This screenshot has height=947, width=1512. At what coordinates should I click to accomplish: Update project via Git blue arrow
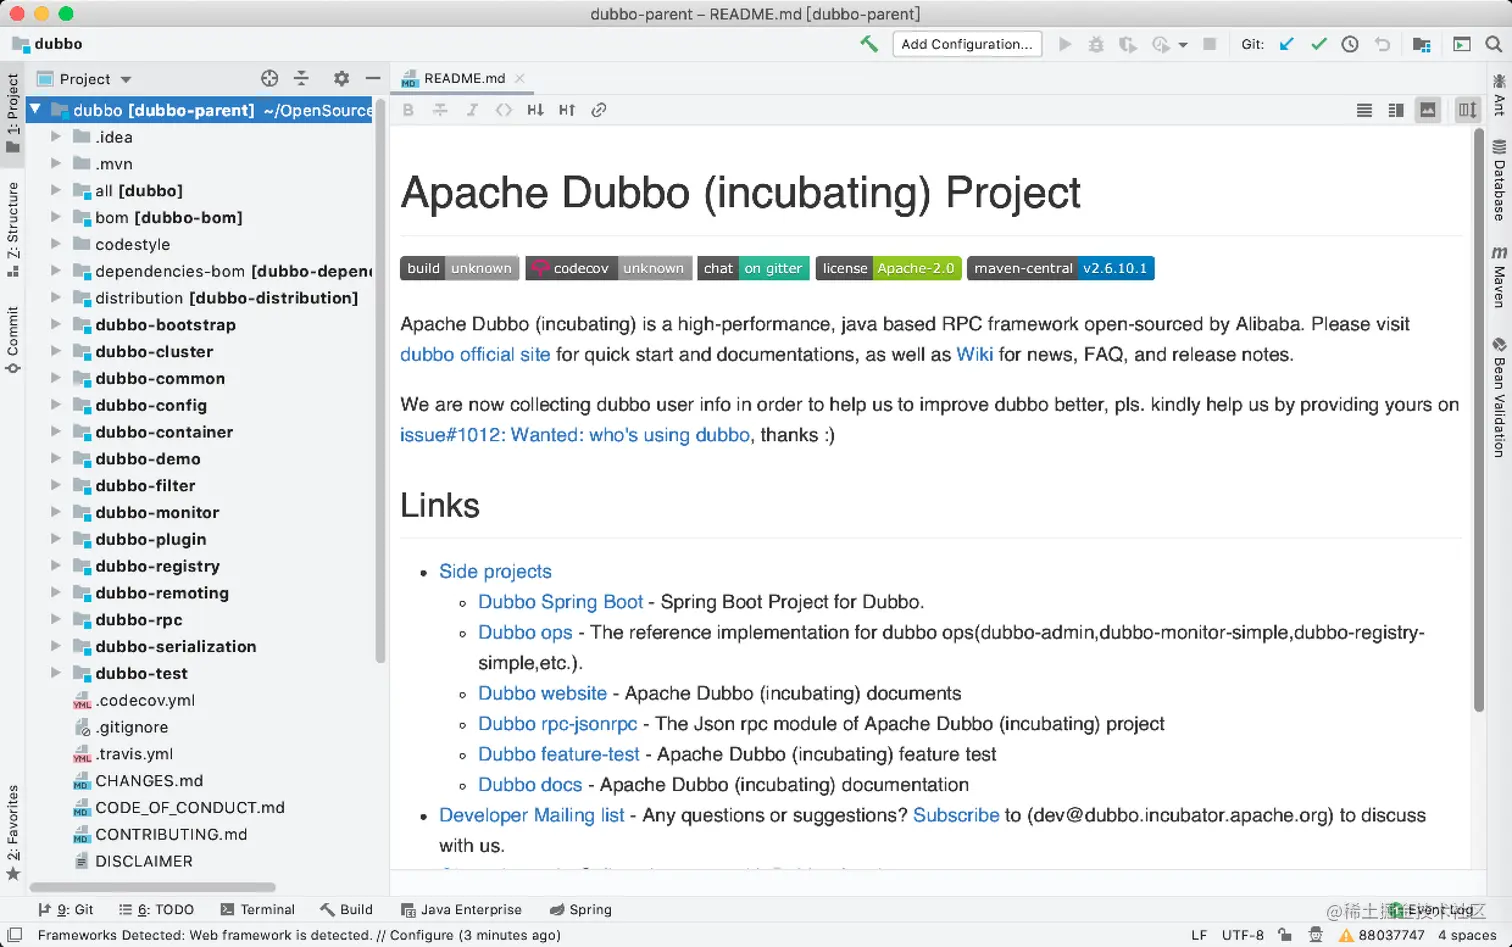1287,44
